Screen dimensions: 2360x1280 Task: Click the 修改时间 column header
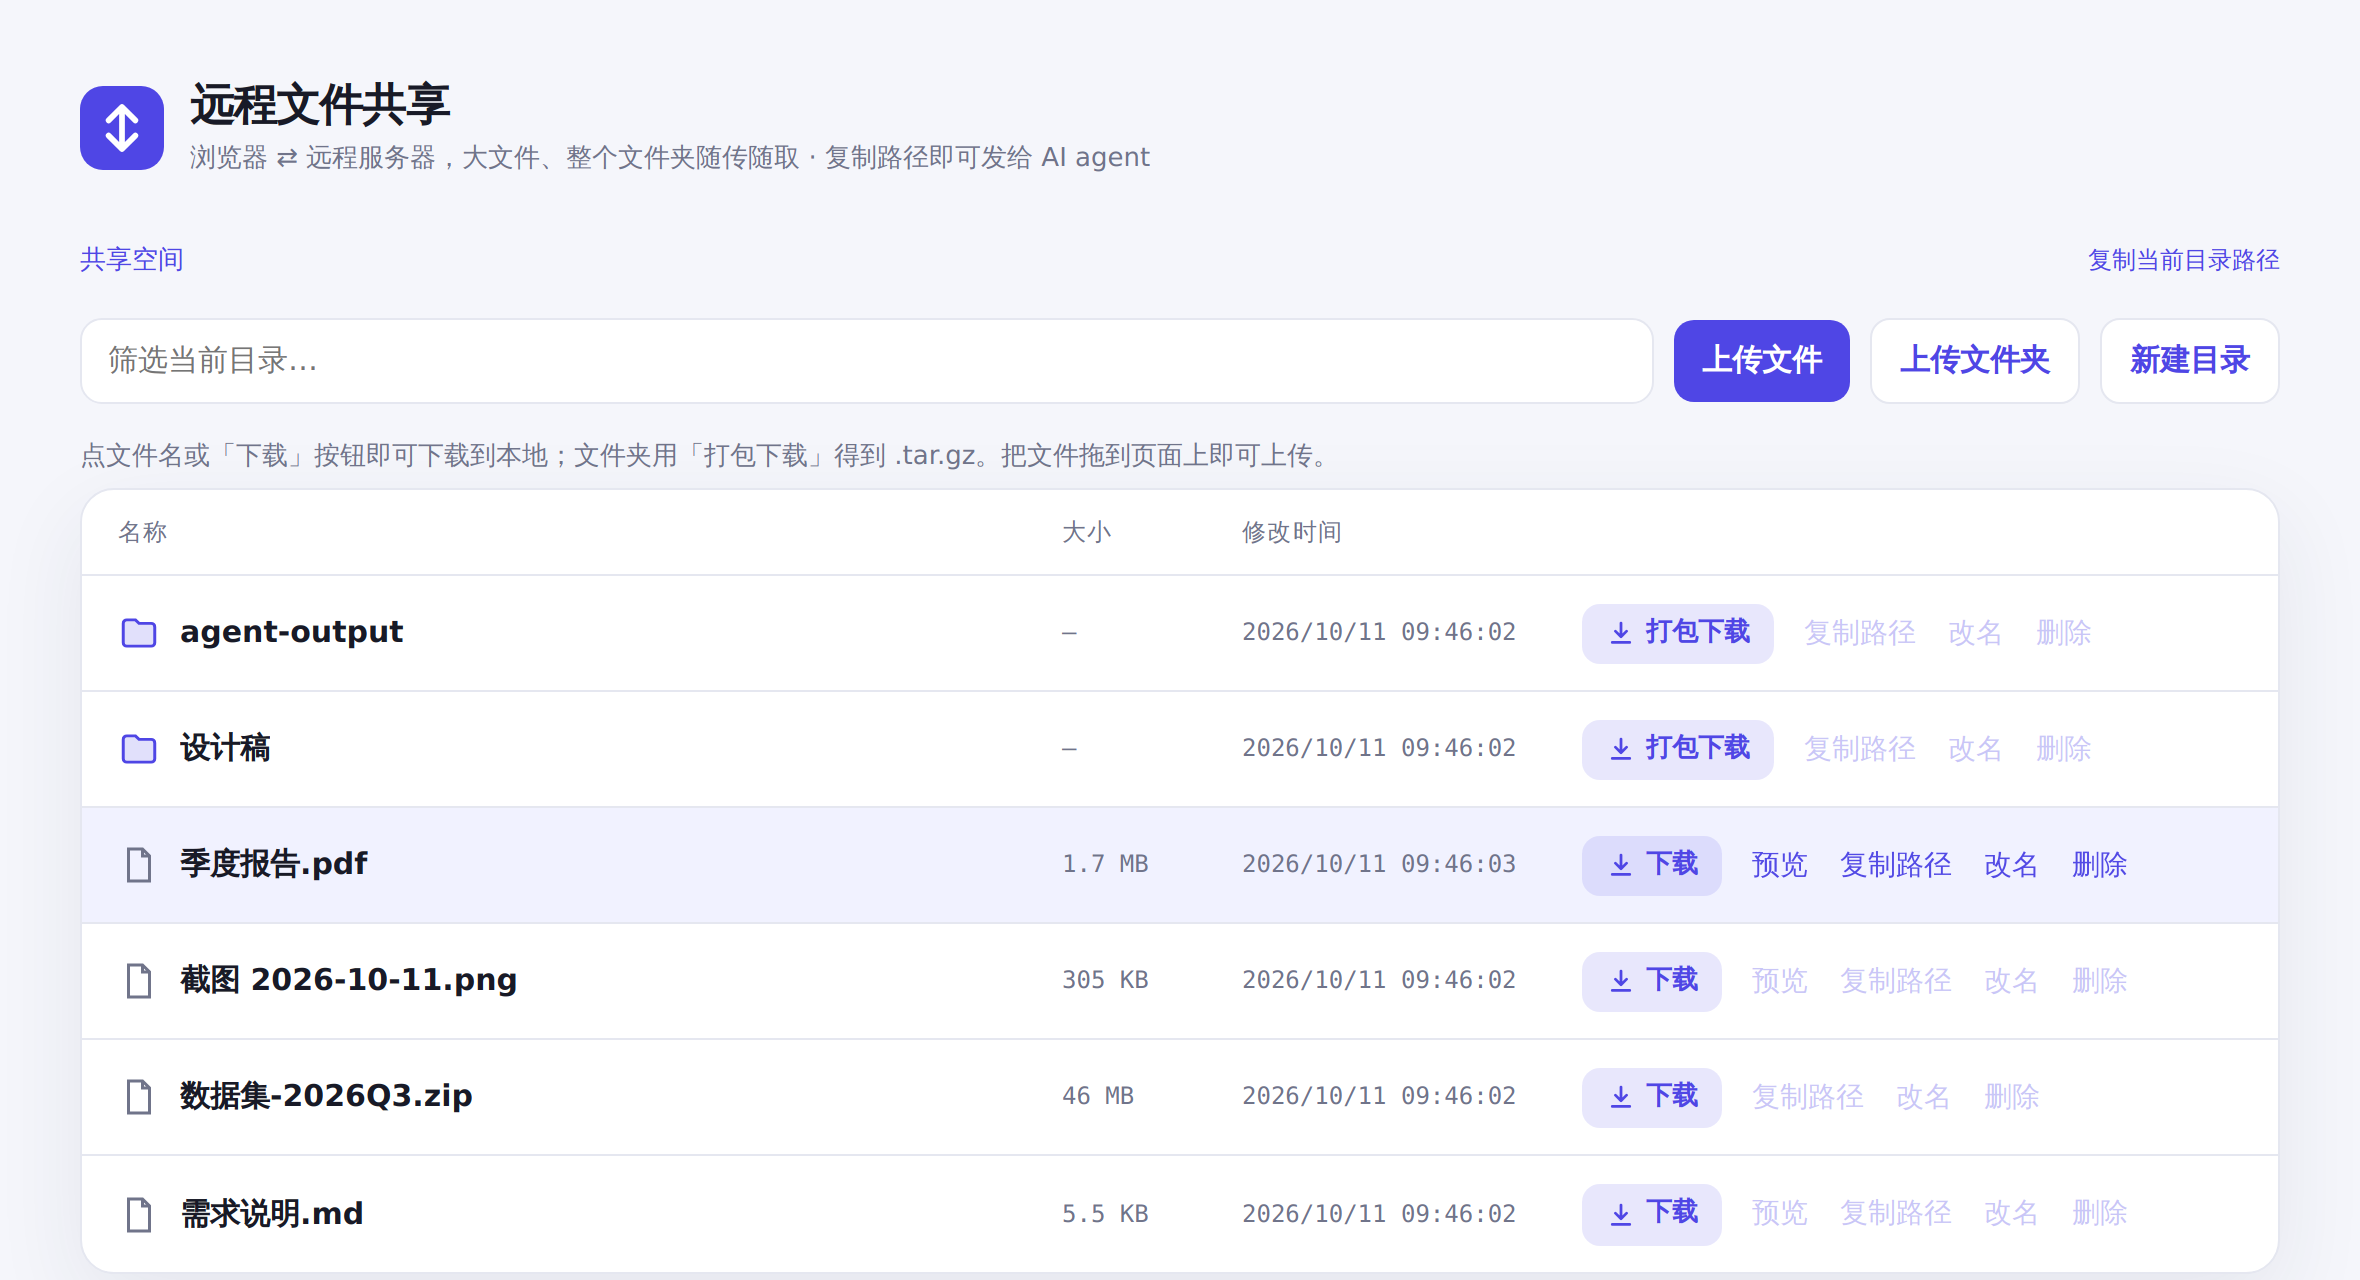(x=1292, y=532)
